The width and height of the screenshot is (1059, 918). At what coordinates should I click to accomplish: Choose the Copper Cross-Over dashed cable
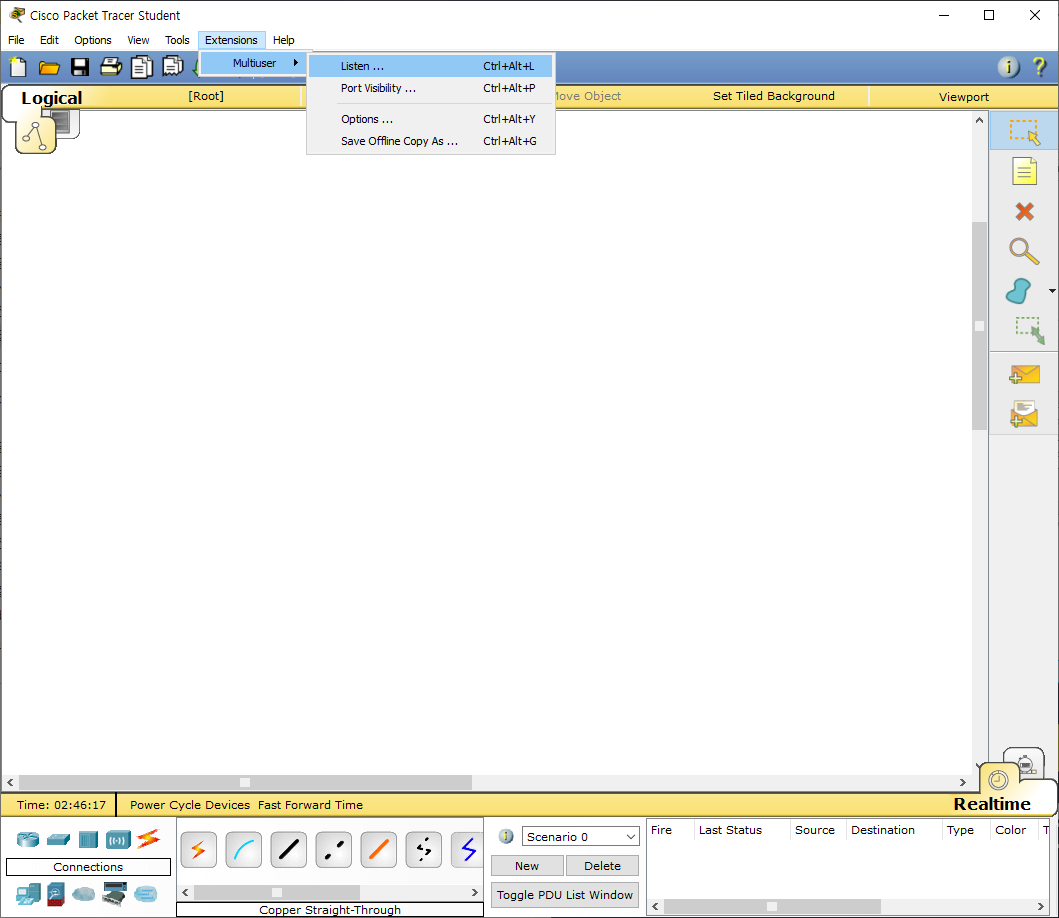point(334,849)
